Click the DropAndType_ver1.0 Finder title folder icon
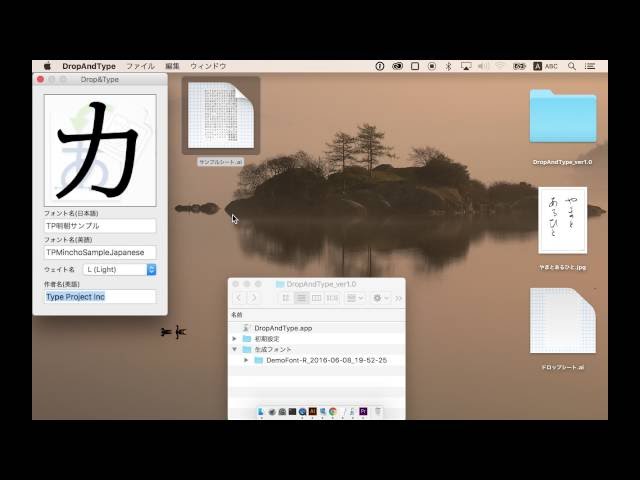Image resolution: width=640 pixels, height=480 pixels. click(x=280, y=284)
